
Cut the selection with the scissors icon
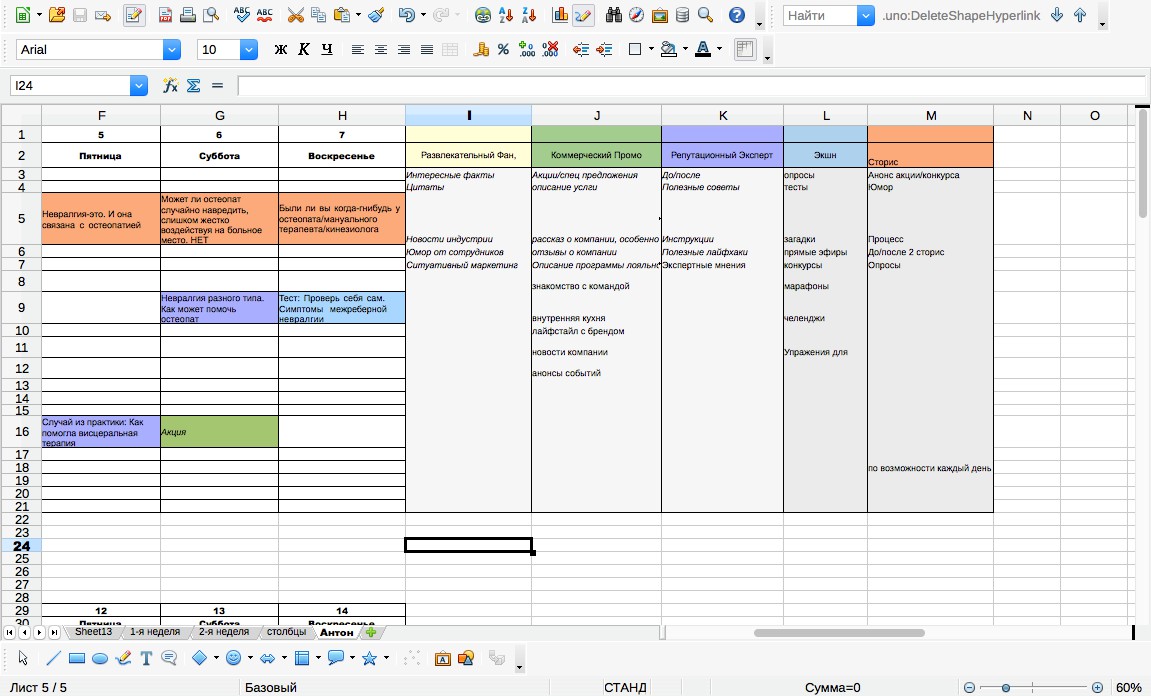coord(295,15)
